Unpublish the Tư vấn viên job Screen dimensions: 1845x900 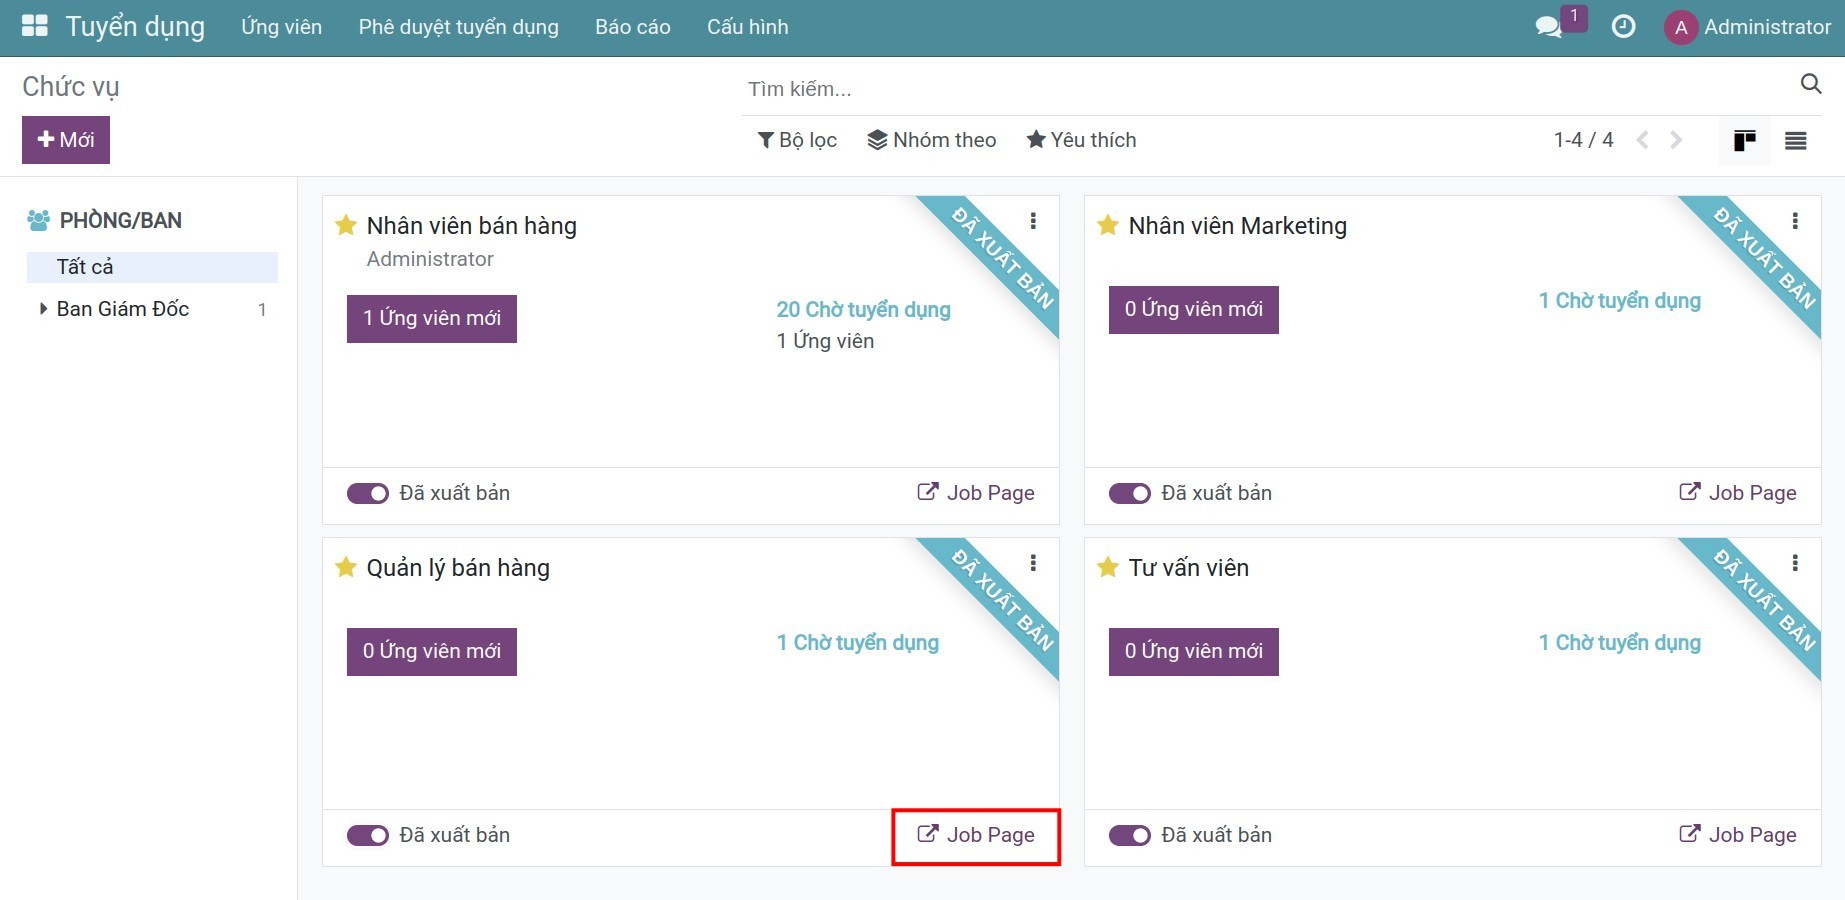[x=1130, y=835]
